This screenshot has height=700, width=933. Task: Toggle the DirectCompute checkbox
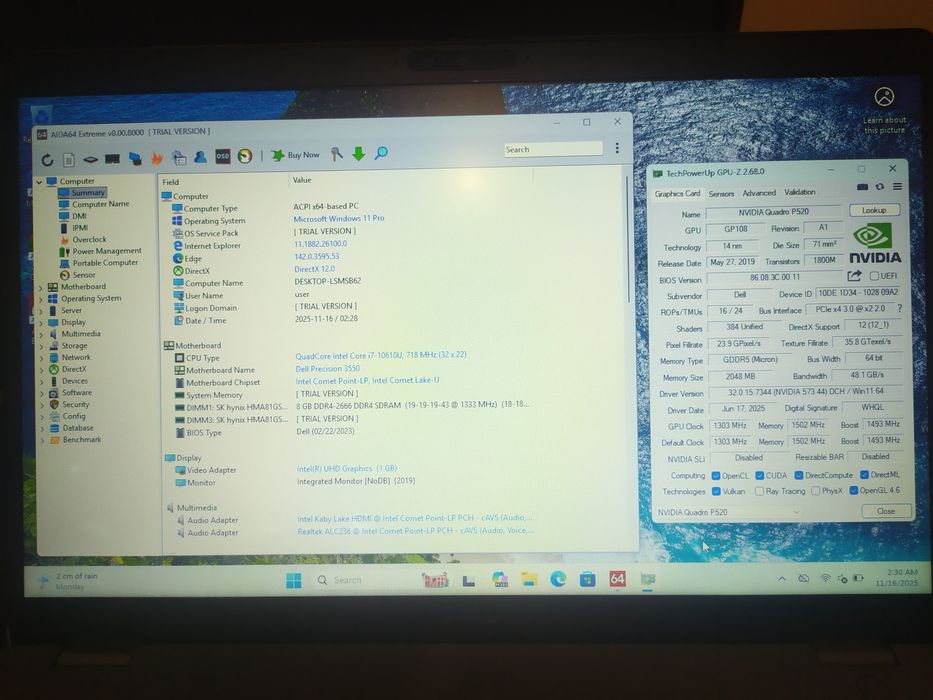point(799,475)
